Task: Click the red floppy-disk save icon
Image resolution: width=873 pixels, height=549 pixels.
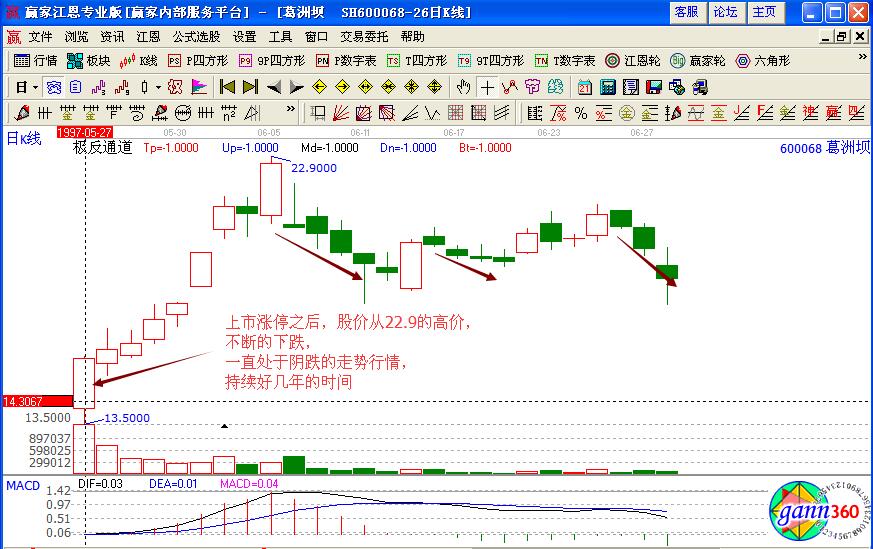Action: (x=652, y=86)
